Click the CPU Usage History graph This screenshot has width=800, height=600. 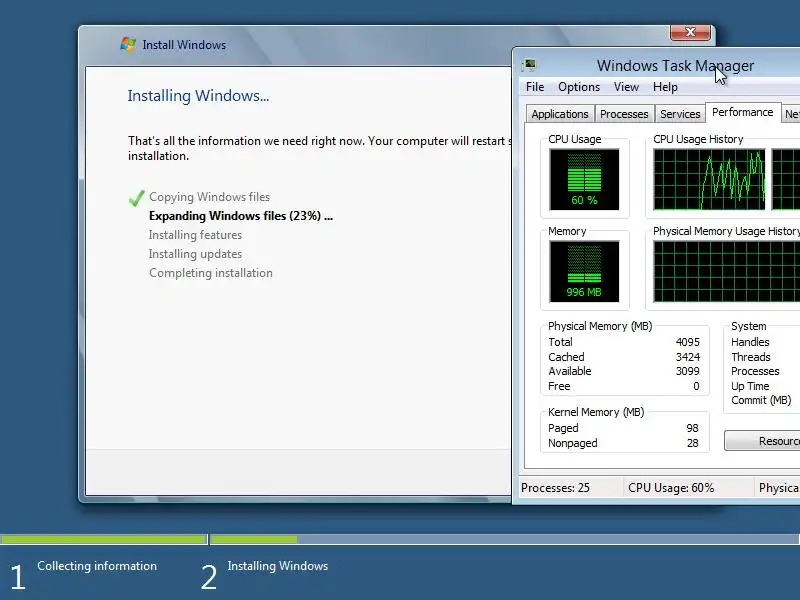click(709, 179)
